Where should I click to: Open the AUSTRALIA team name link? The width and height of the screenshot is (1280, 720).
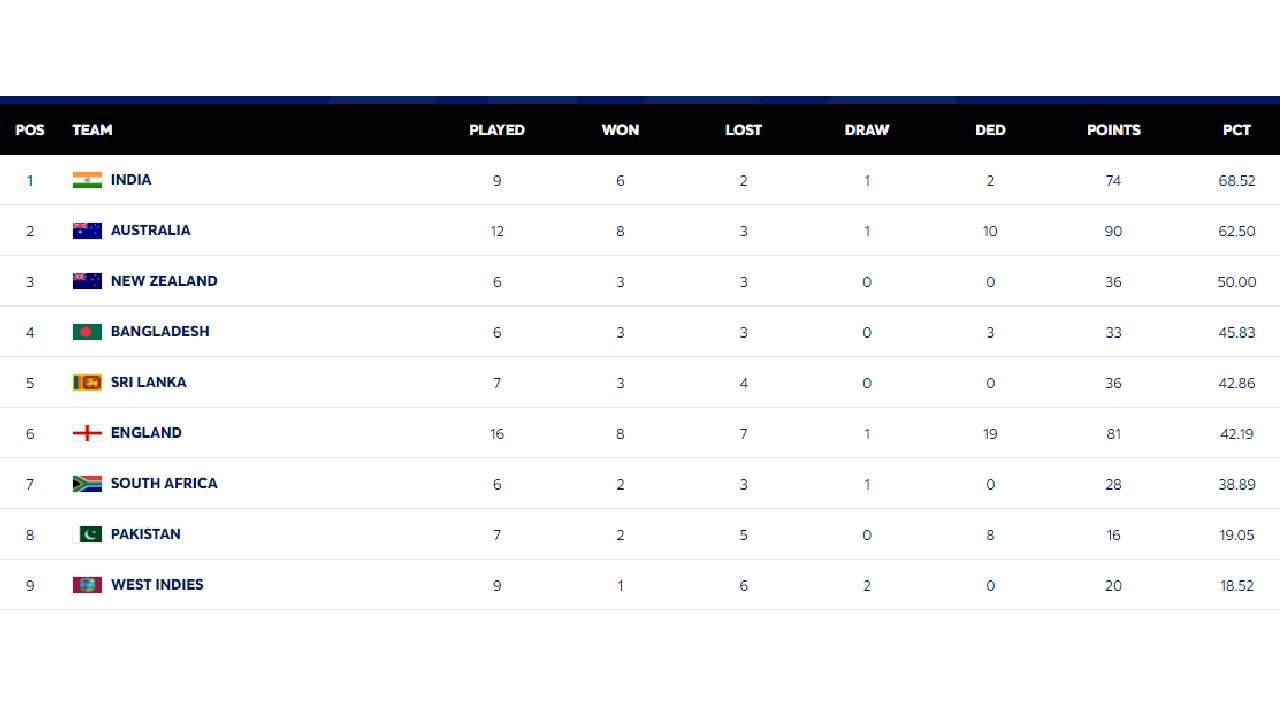pos(150,230)
